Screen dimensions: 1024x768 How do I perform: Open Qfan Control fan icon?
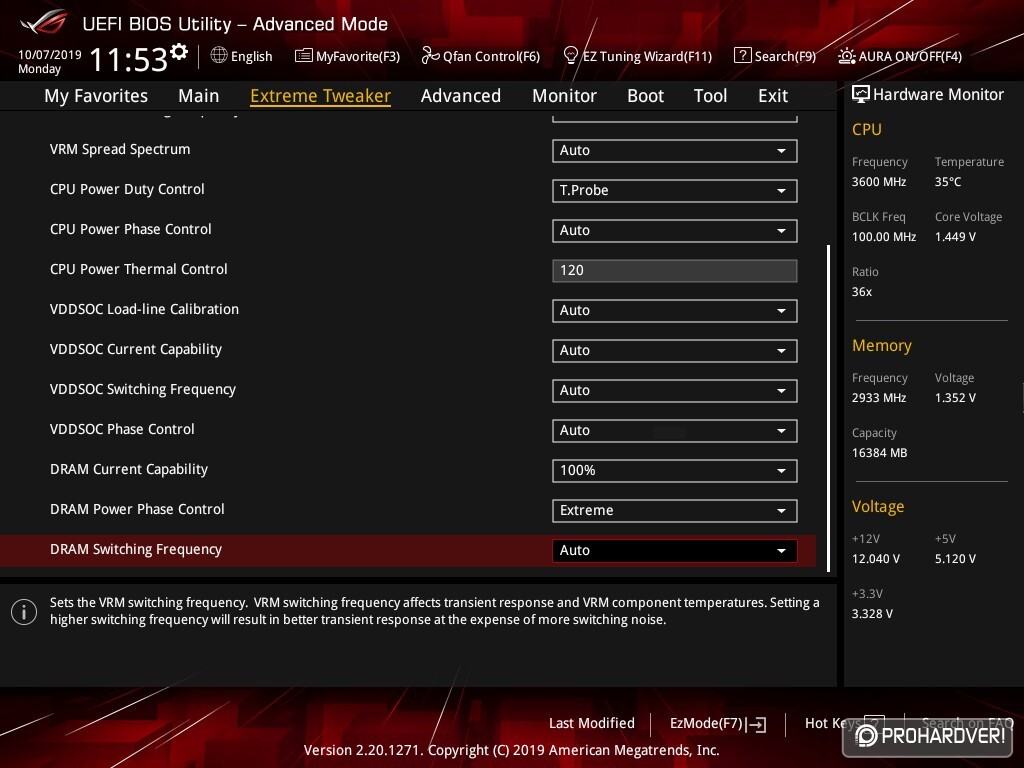point(430,56)
